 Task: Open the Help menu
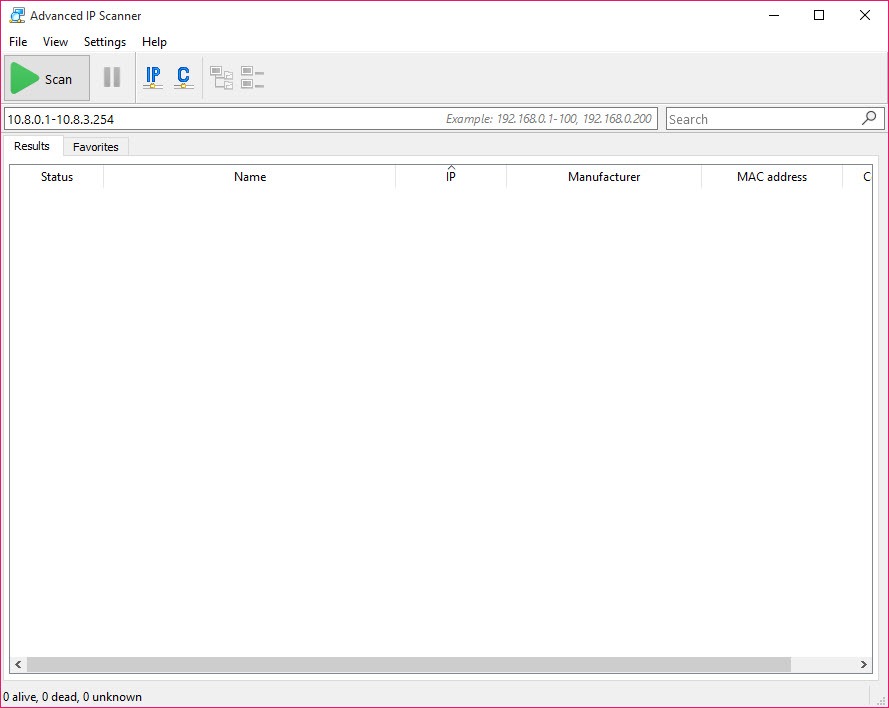(154, 42)
